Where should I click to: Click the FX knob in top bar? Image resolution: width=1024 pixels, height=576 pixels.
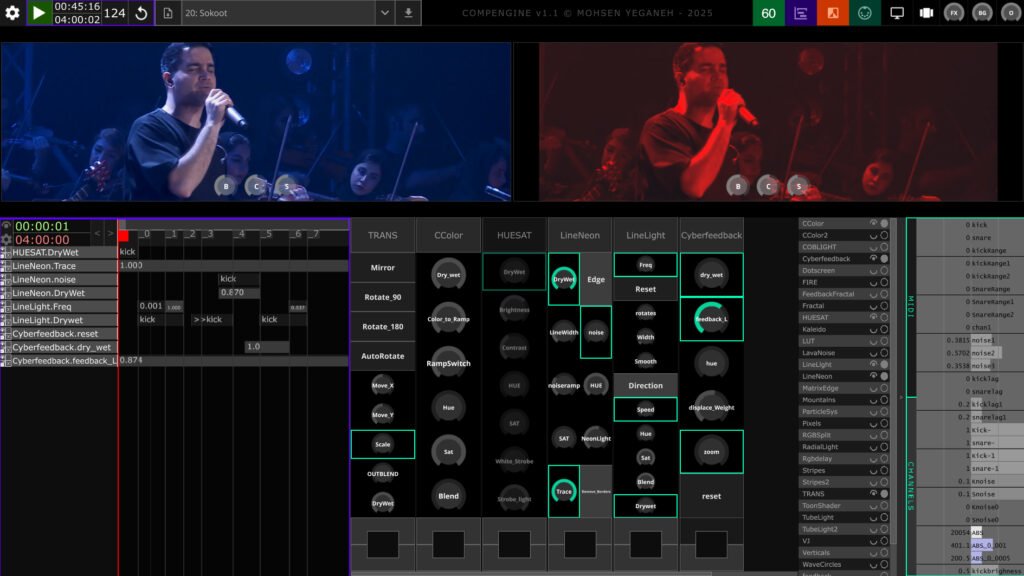pos(953,13)
